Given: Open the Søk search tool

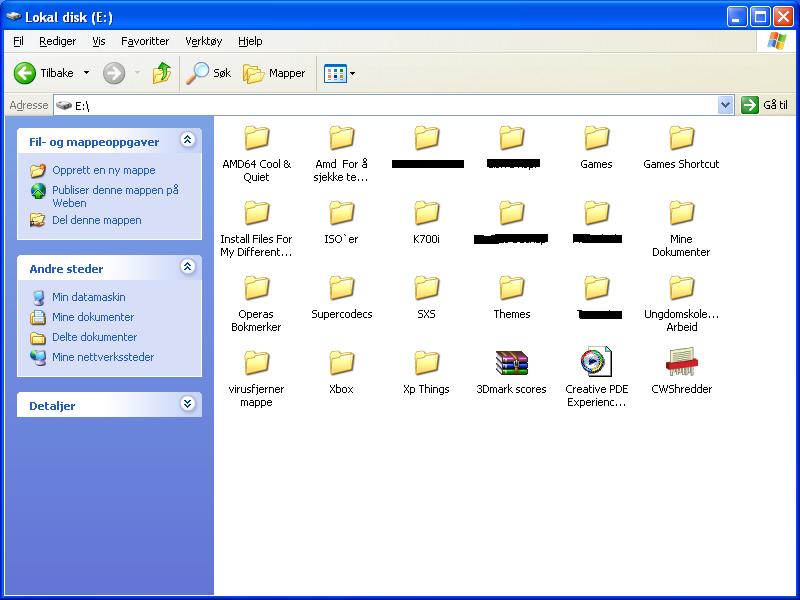Looking at the screenshot, I should pos(210,73).
